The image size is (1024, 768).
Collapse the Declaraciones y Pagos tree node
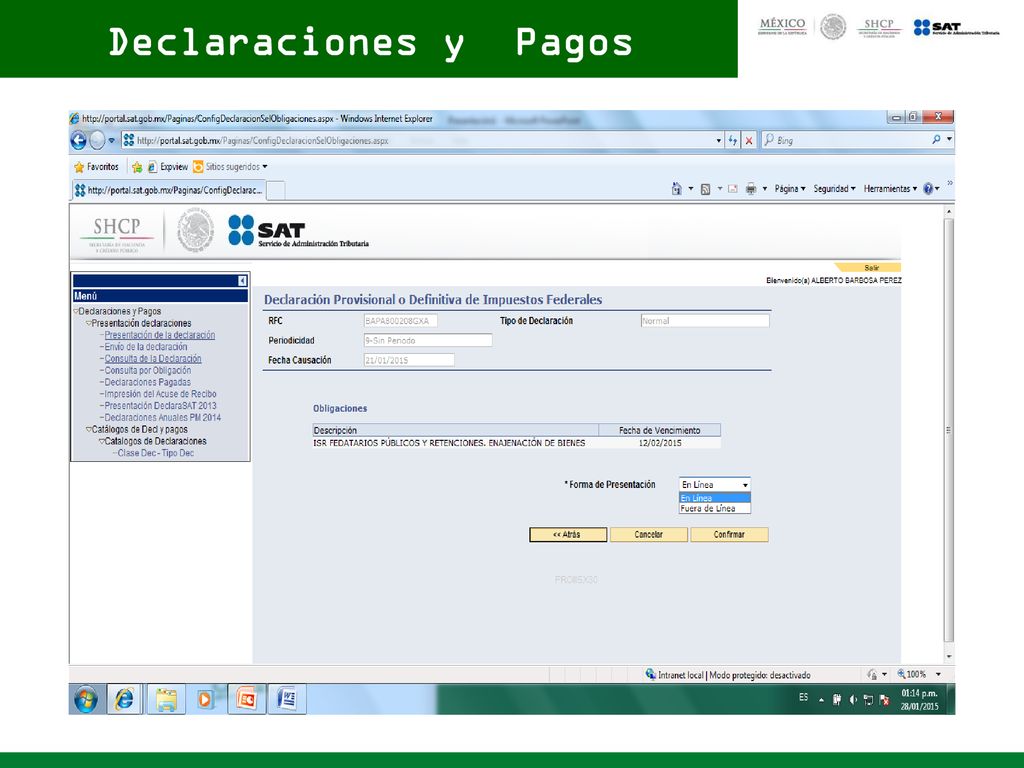coord(76,312)
